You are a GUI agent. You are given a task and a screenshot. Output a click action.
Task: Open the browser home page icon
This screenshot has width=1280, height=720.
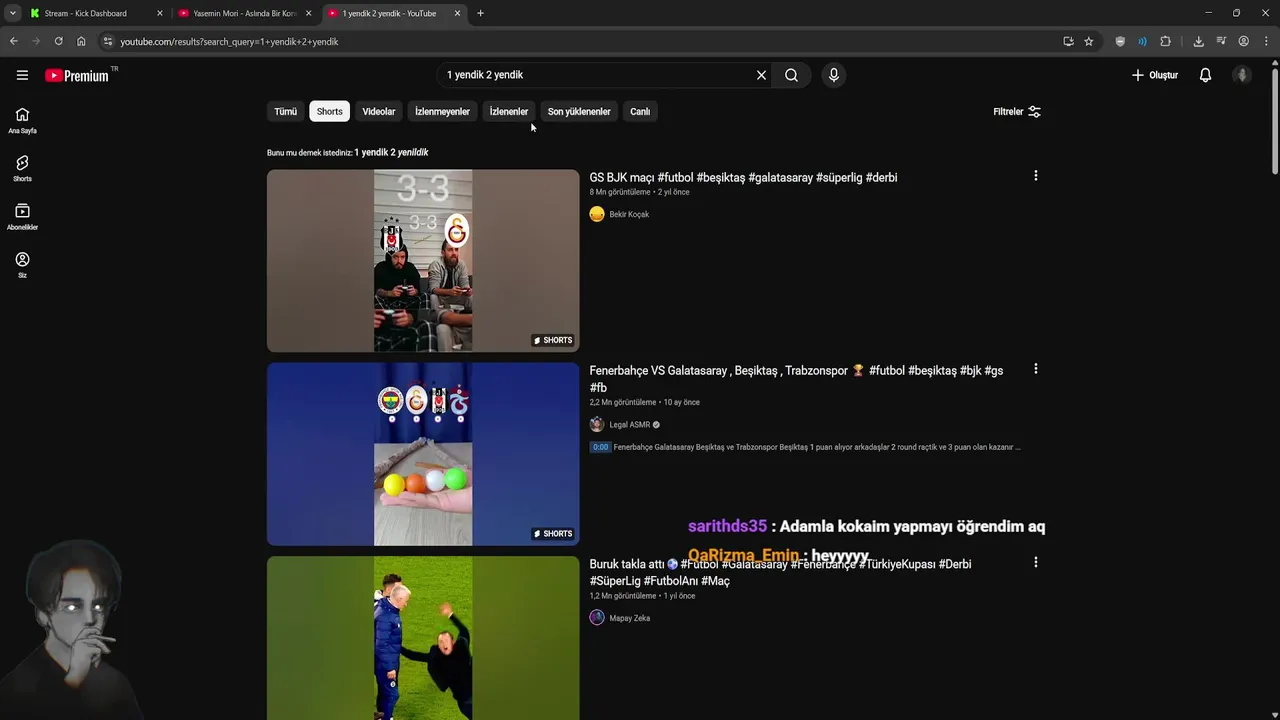click(x=81, y=41)
